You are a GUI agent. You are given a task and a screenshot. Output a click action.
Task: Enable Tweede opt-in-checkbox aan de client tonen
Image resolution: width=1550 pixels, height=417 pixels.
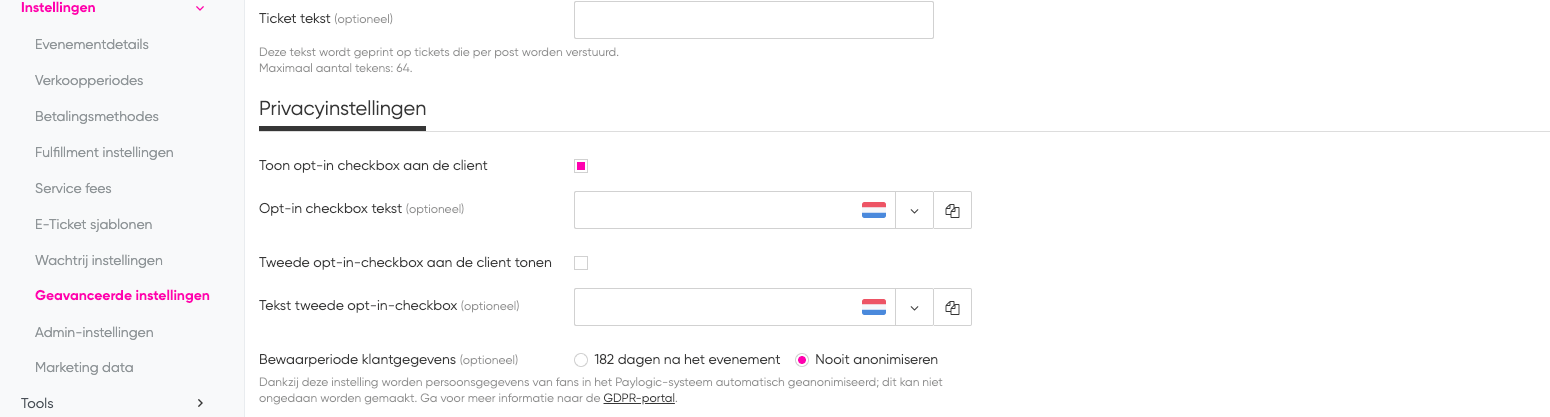coord(581,263)
